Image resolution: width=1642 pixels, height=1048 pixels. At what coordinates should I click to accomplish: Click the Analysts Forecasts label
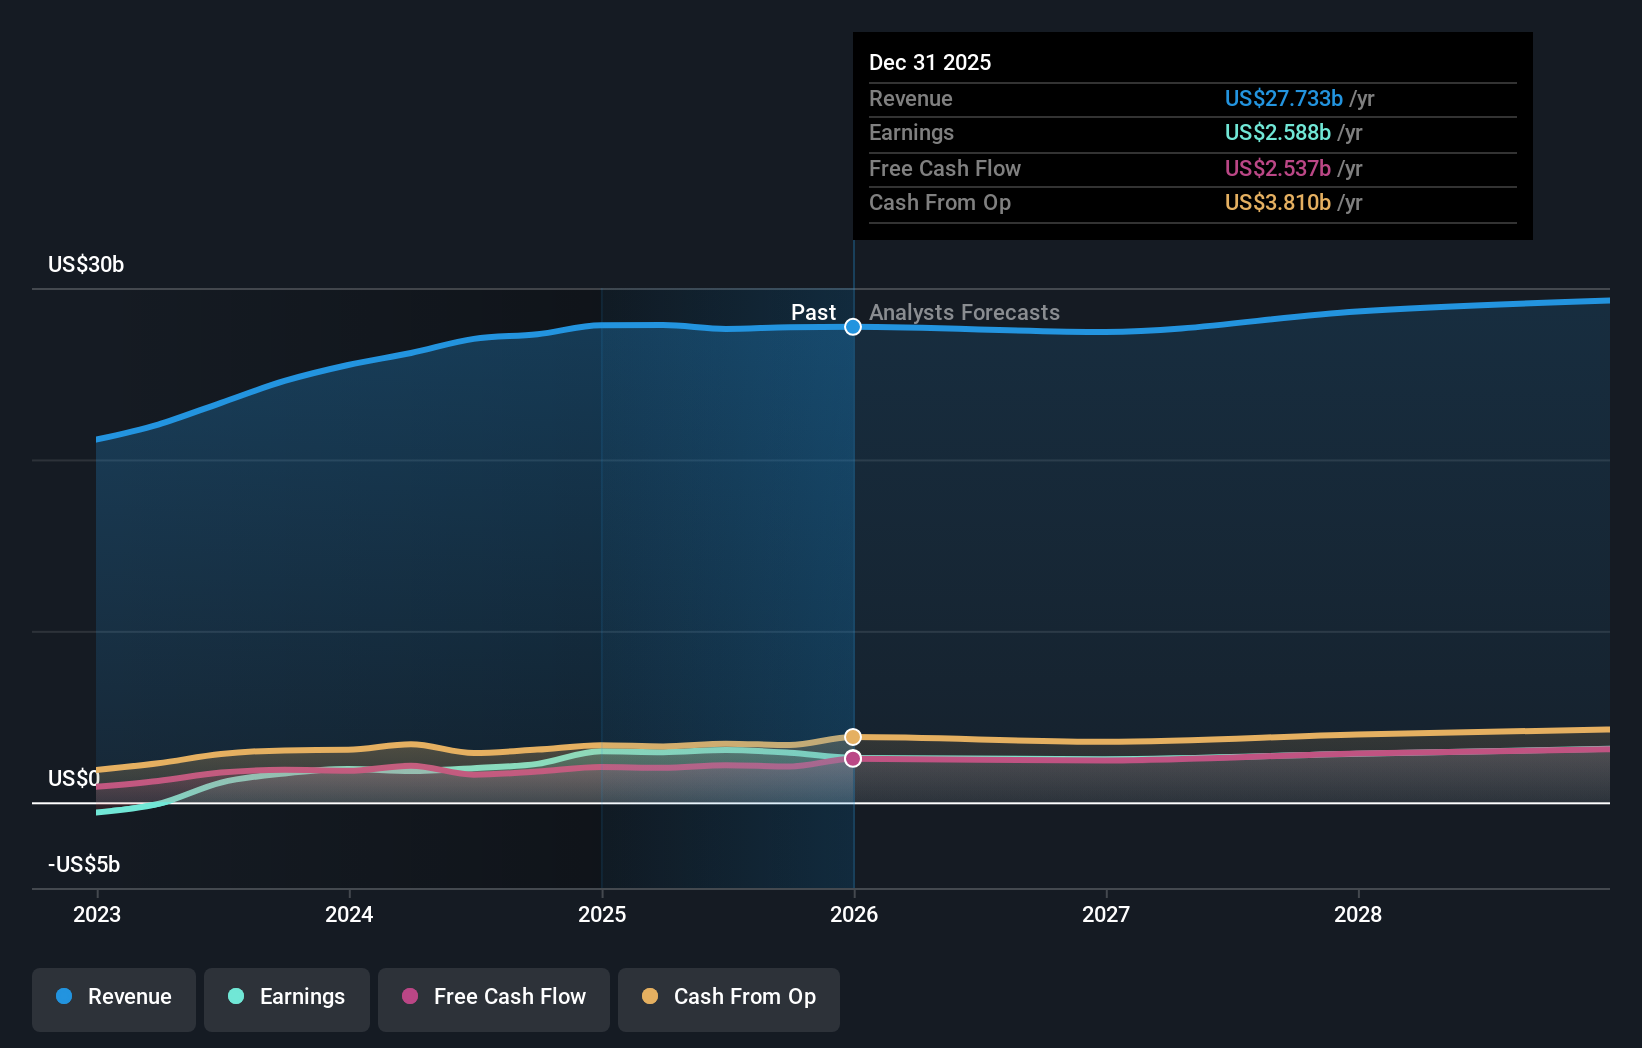click(964, 313)
